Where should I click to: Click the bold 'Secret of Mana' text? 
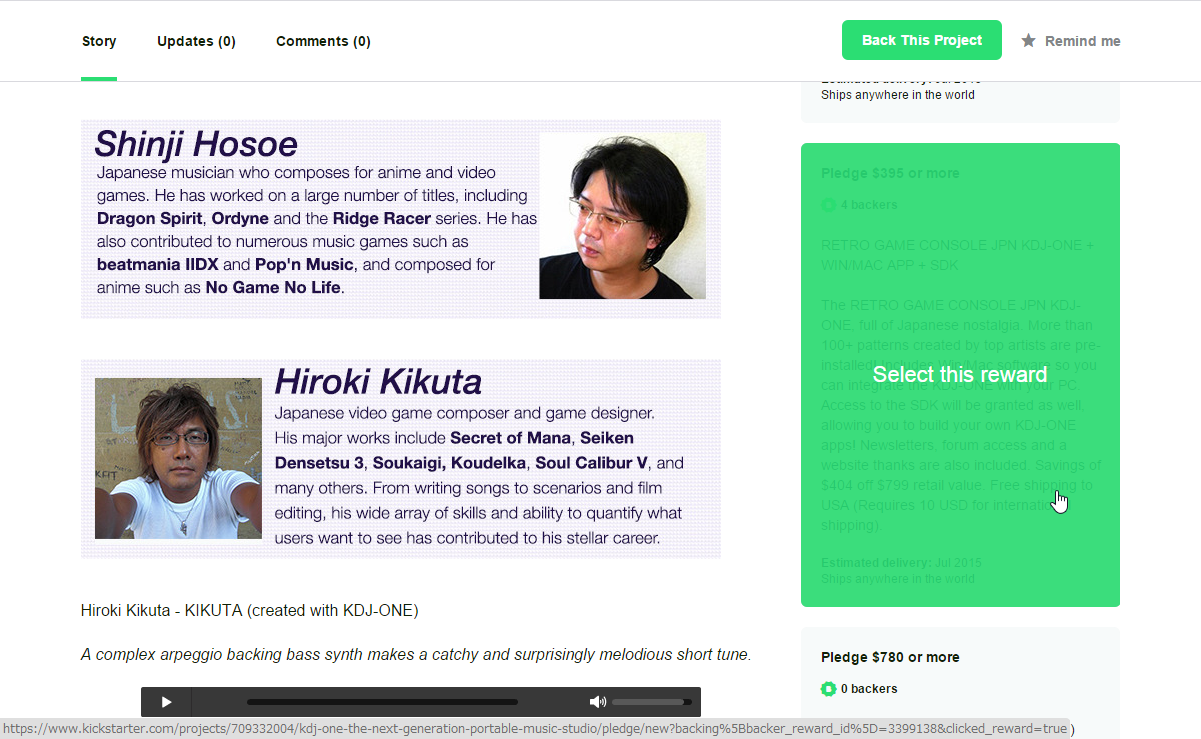point(510,437)
